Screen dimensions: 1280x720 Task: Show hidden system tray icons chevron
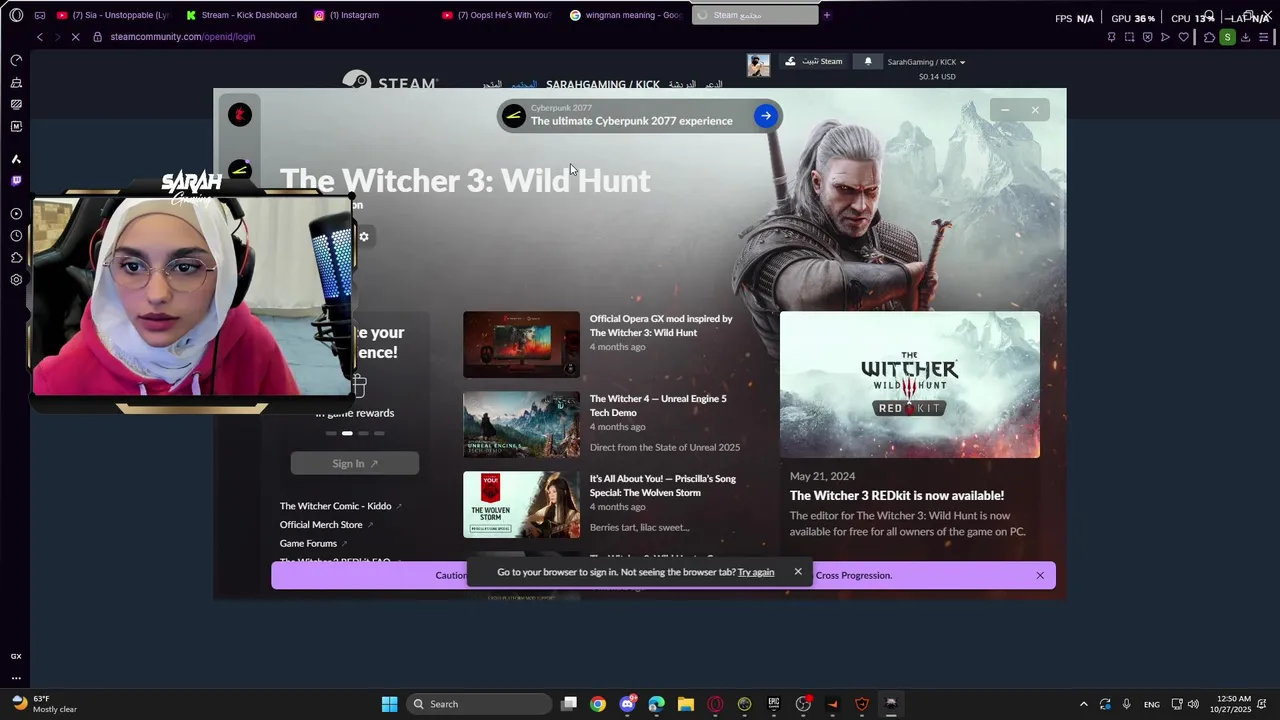point(1083,704)
